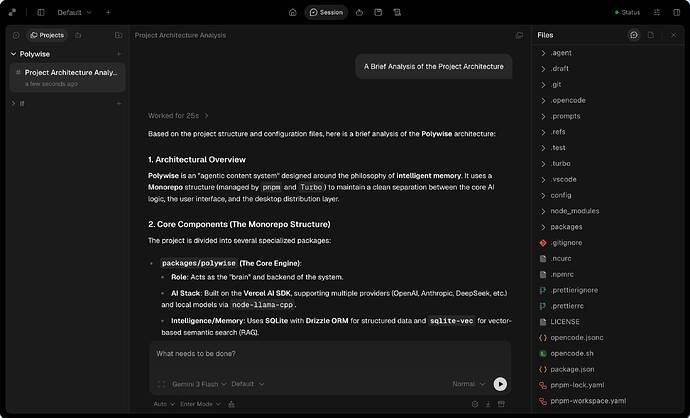
Task: Expand the Worked for 25s details
Action: [x=178, y=116]
